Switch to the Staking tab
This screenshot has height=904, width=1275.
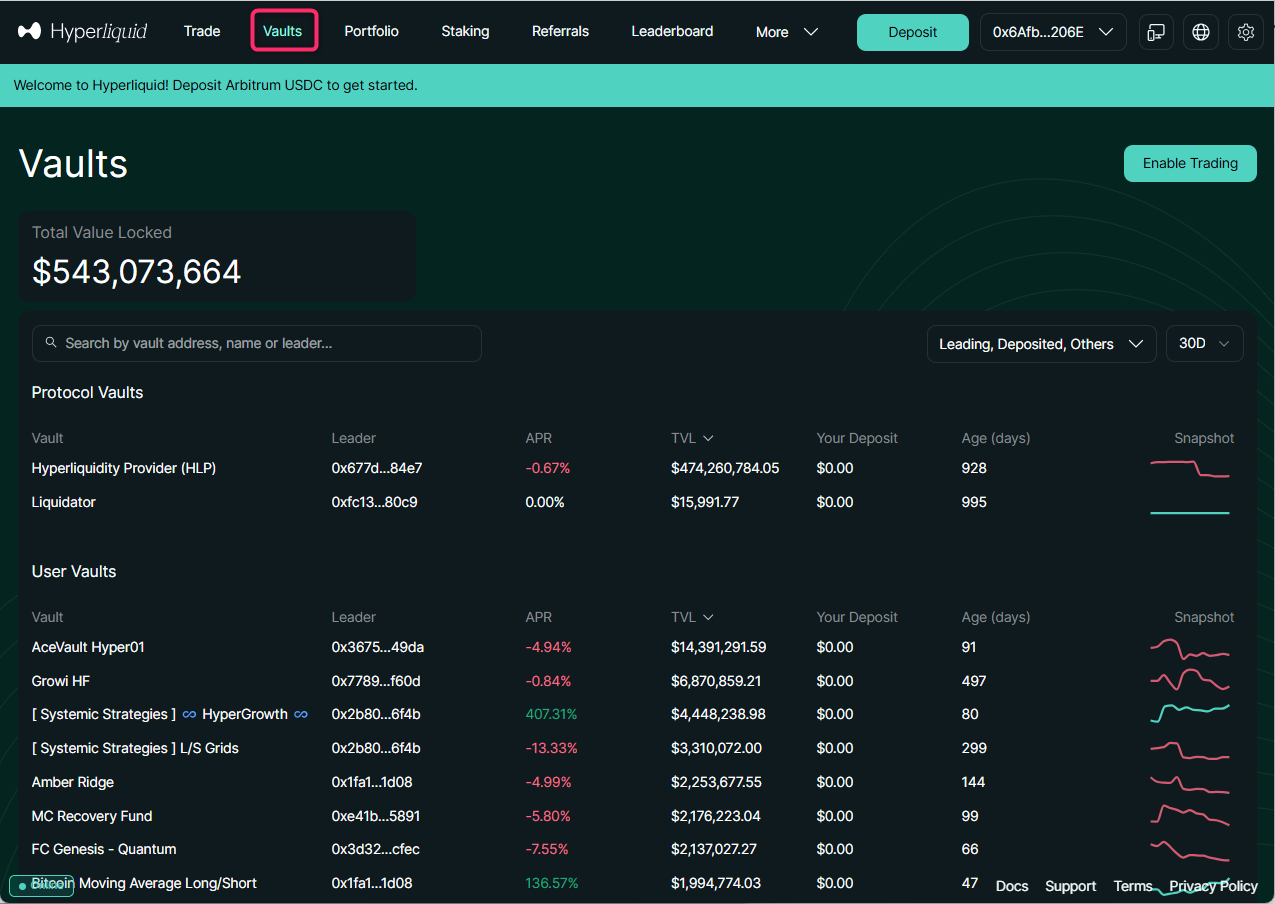pyautogui.click(x=465, y=32)
